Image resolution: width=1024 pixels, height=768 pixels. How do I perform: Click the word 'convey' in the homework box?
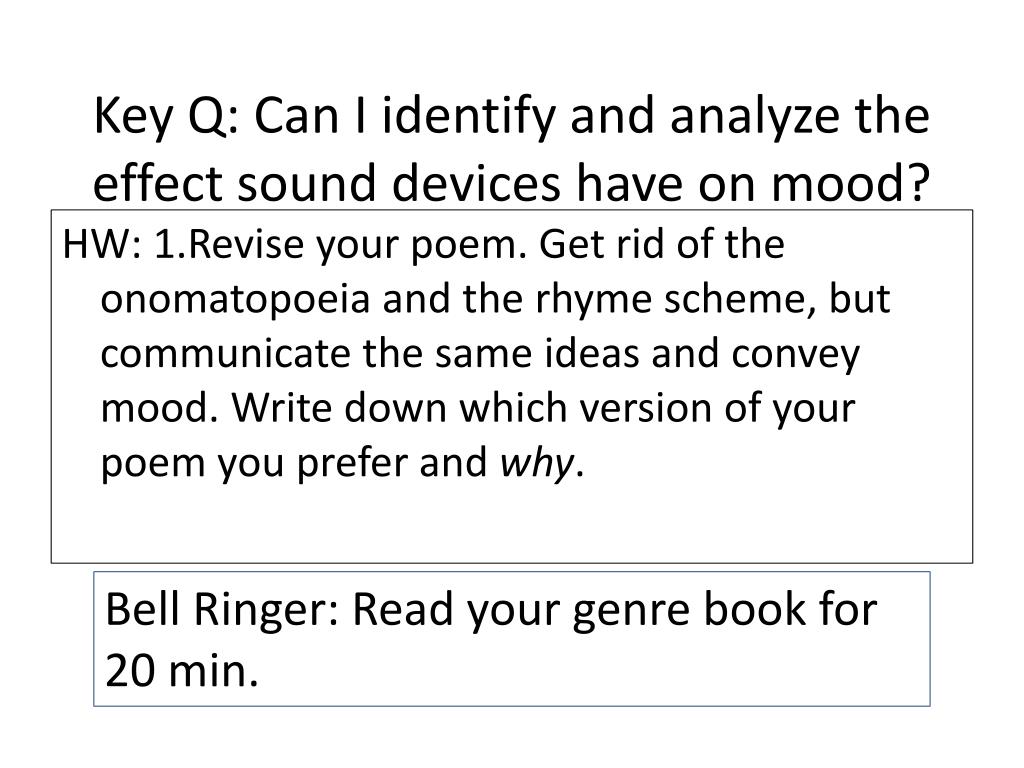[x=795, y=356]
